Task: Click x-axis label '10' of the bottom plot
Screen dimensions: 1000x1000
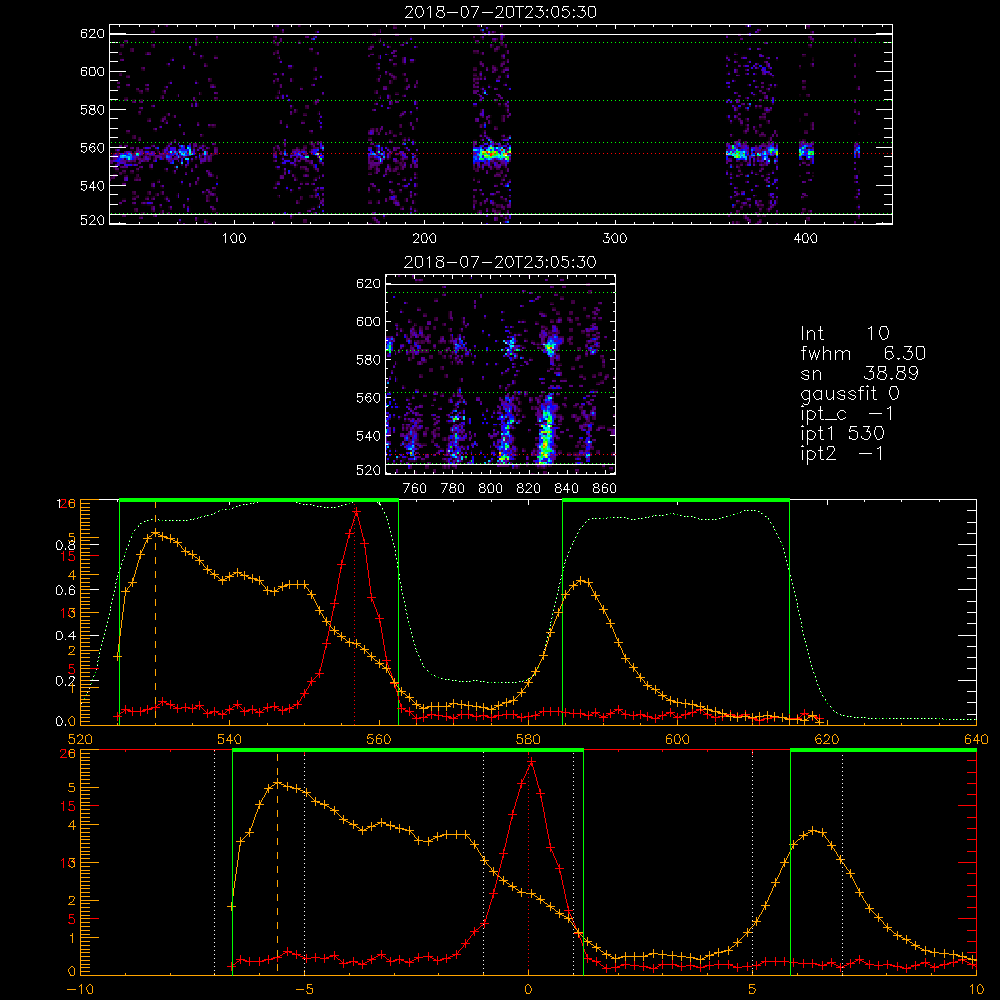Action: [x=976, y=990]
